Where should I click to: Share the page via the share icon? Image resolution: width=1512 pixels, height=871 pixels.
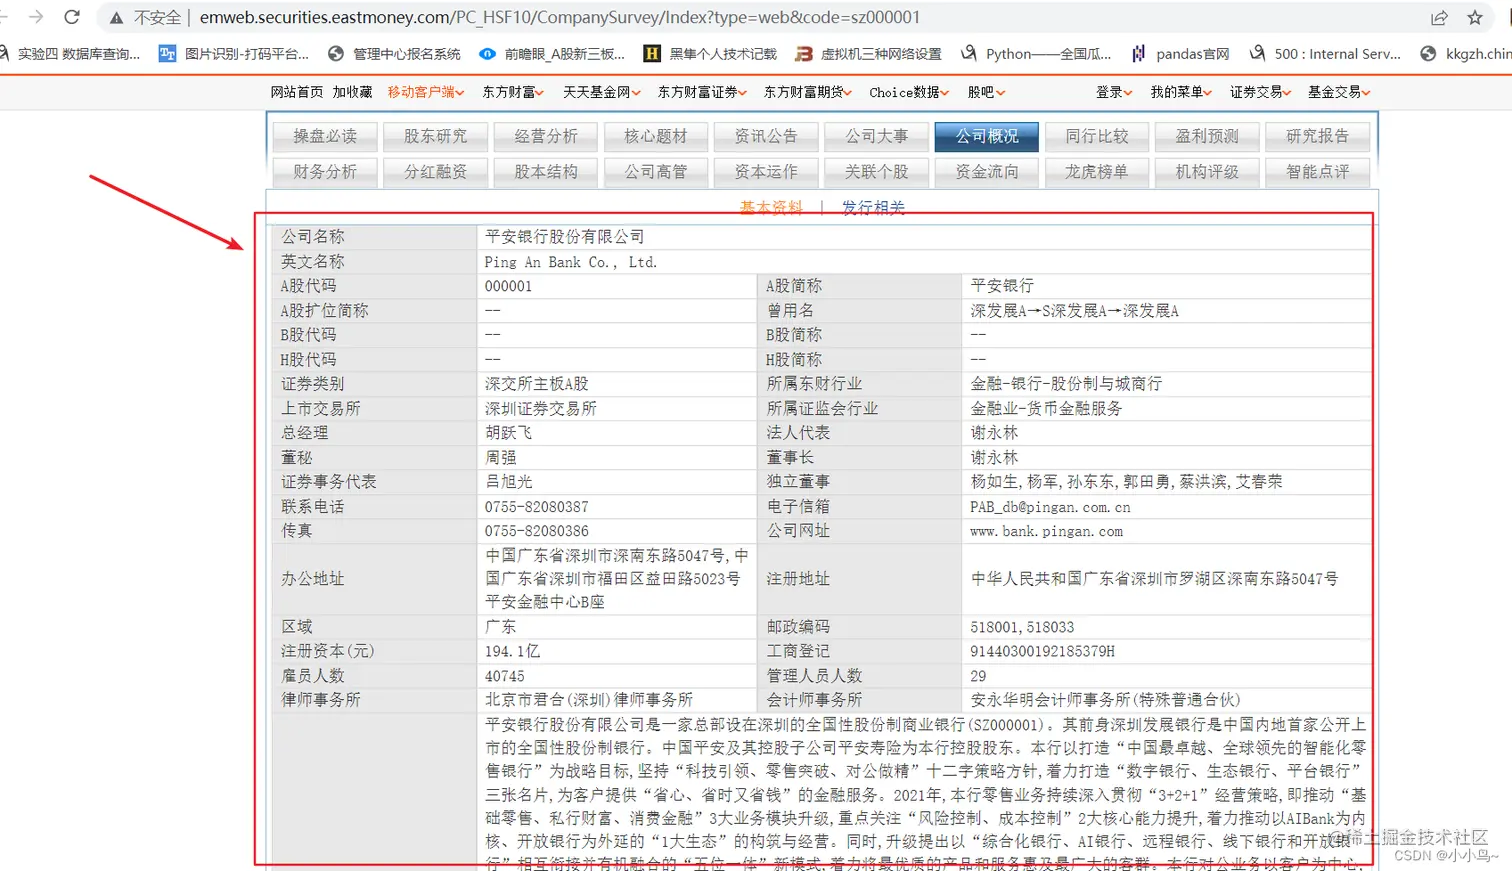pyautogui.click(x=1439, y=17)
